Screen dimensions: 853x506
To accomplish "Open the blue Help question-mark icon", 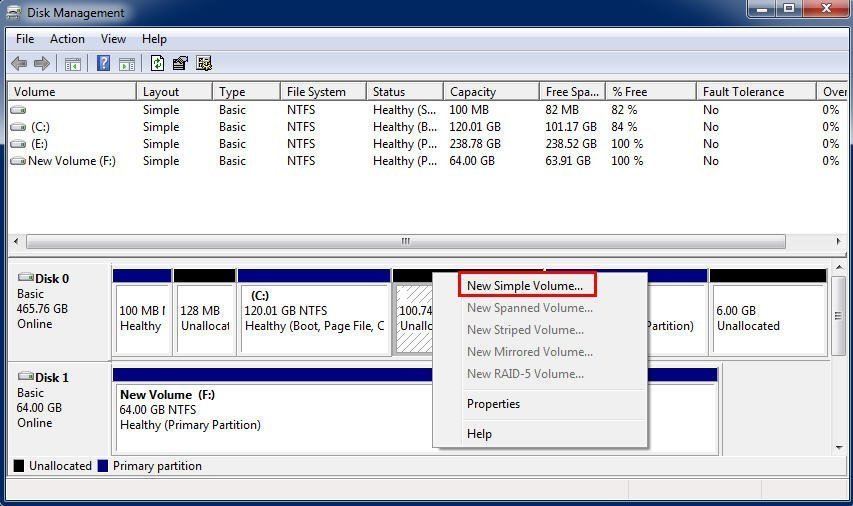I will (103, 63).
